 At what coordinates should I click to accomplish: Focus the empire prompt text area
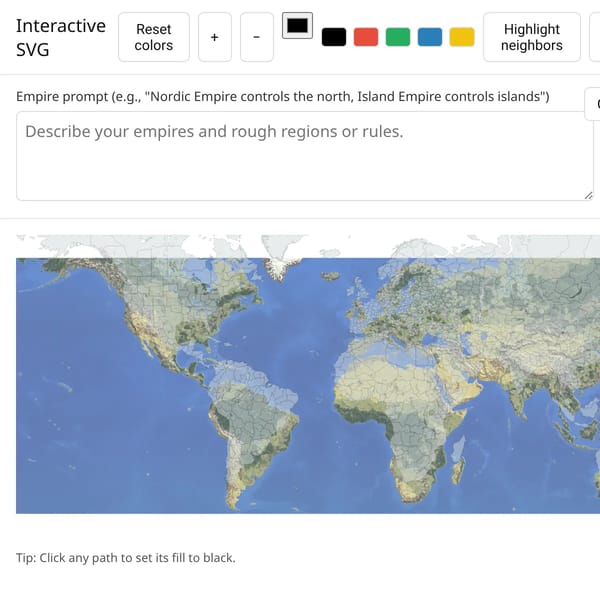point(305,156)
